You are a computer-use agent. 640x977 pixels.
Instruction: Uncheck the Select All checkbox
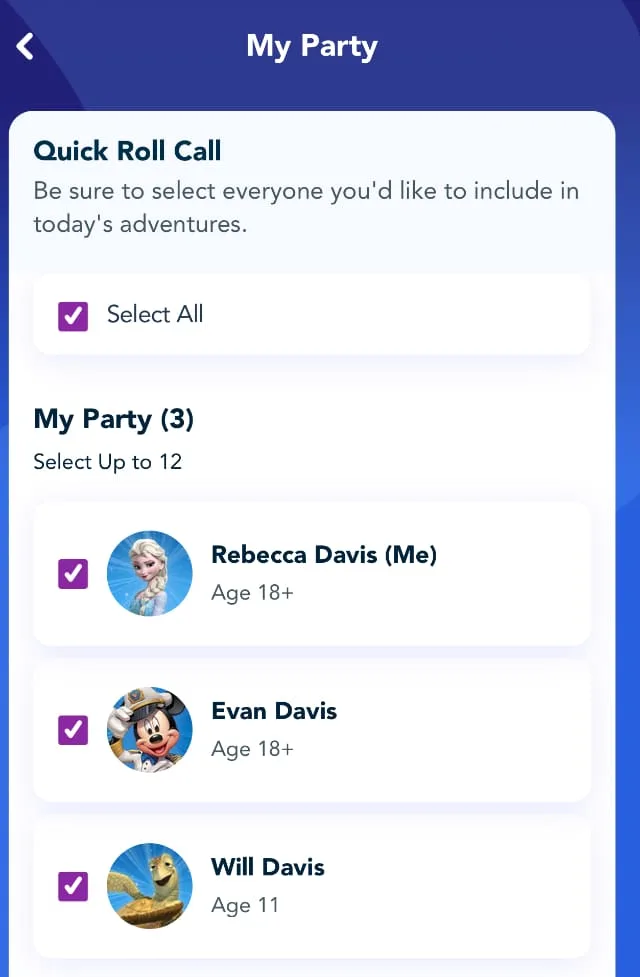click(x=73, y=316)
